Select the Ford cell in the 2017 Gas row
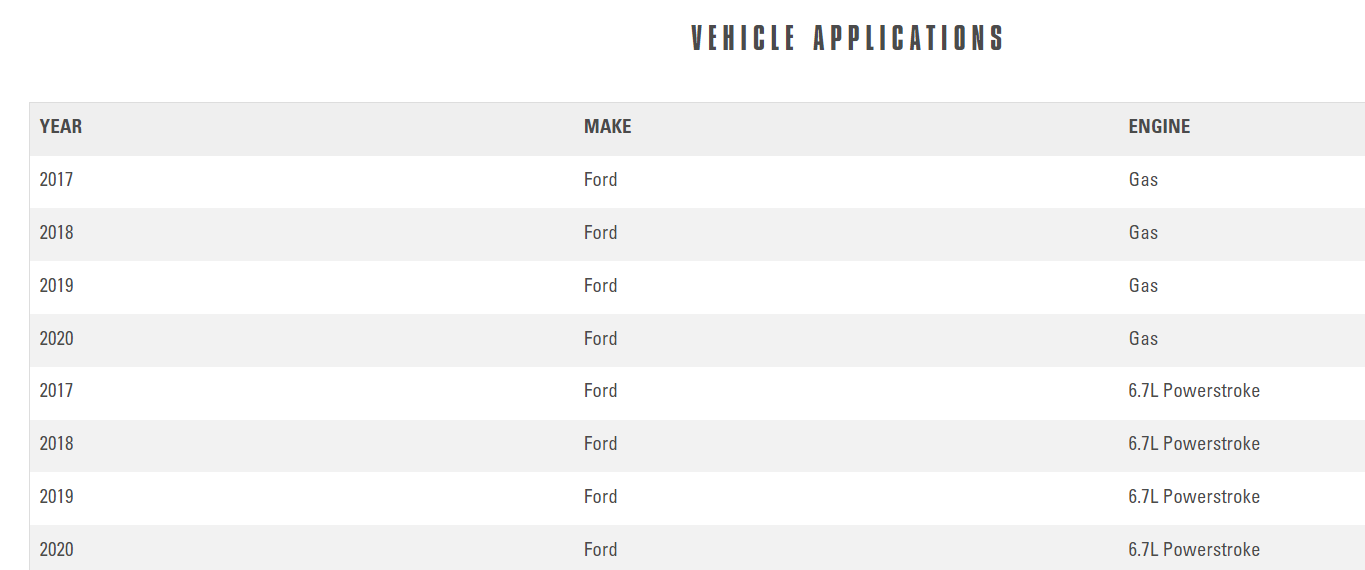1365x570 pixels. pyautogui.click(x=601, y=180)
